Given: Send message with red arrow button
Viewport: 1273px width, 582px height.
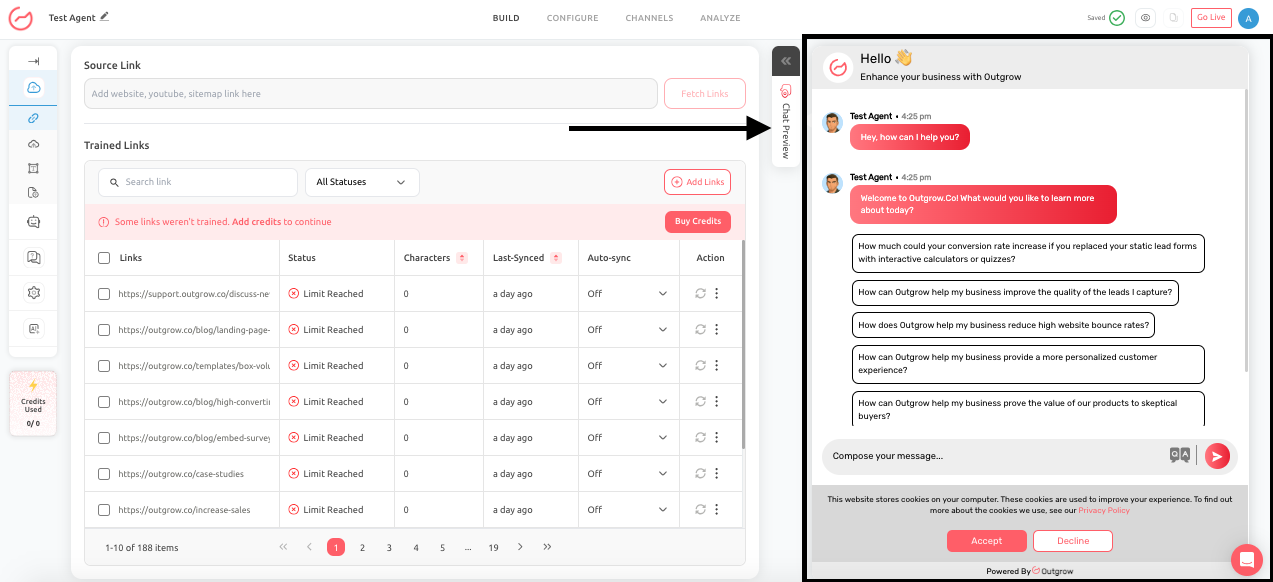Looking at the screenshot, I should click(x=1216, y=456).
